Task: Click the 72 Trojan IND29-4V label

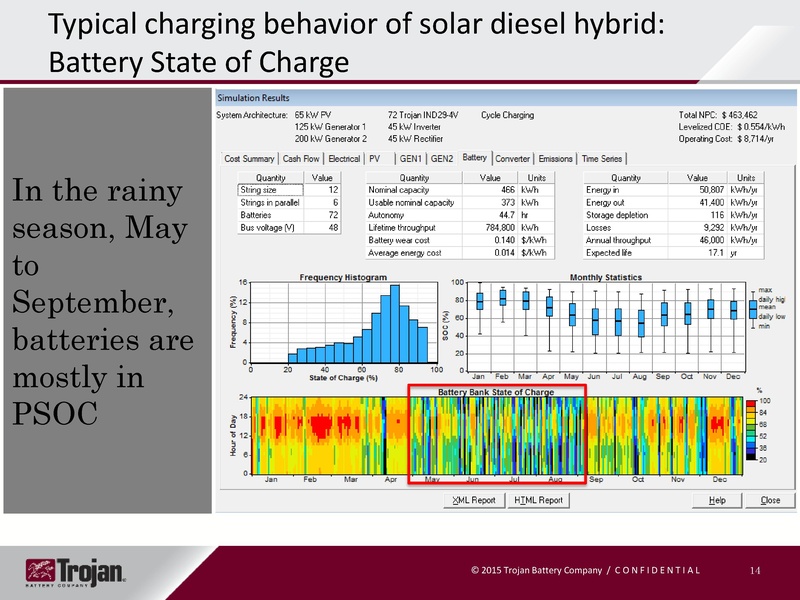Action: (423, 115)
